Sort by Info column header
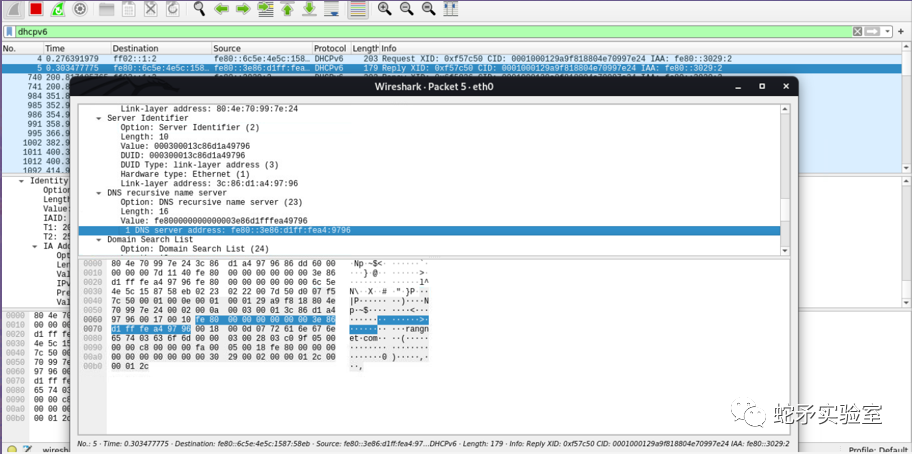The height and width of the screenshot is (454, 912). tap(640, 48)
